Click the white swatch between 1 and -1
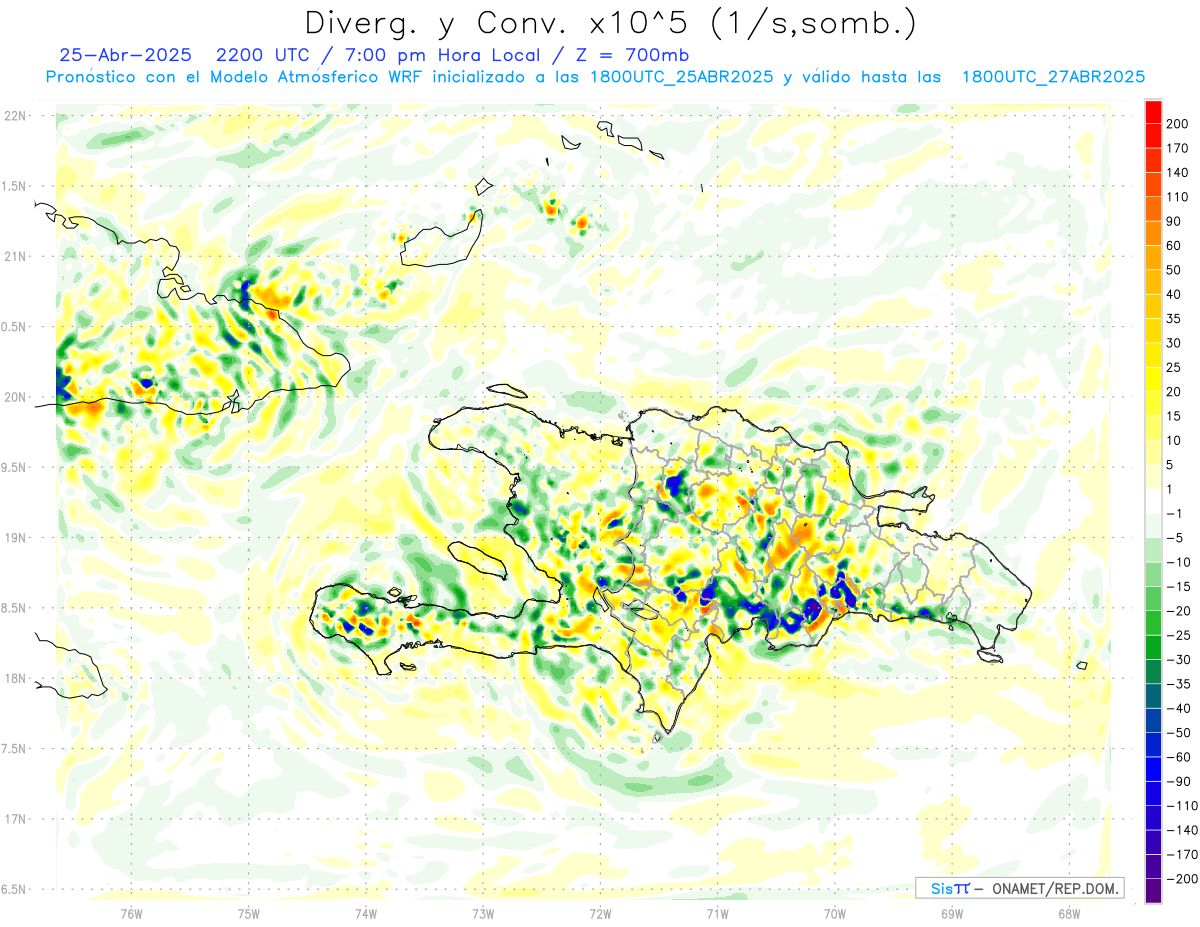This screenshot has width=1200, height=927. [1153, 501]
